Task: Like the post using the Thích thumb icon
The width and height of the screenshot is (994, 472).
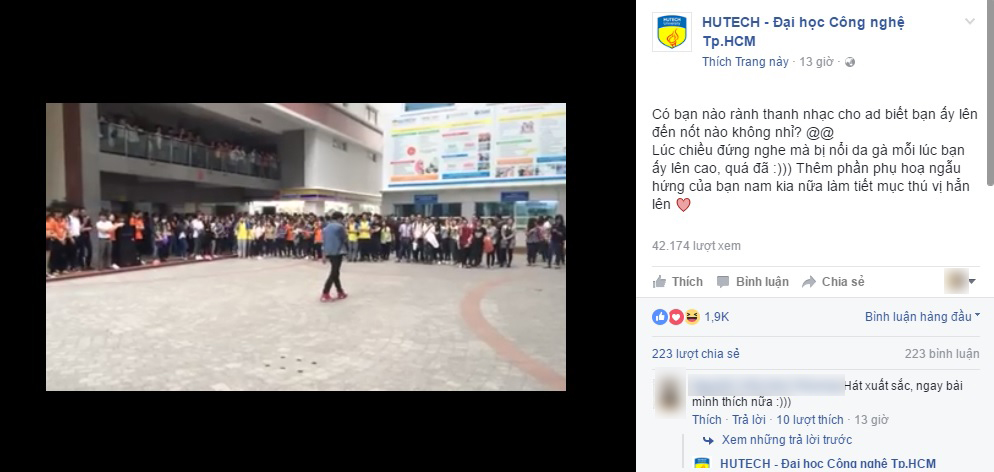Action: pyautogui.click(x=660, y=282)
